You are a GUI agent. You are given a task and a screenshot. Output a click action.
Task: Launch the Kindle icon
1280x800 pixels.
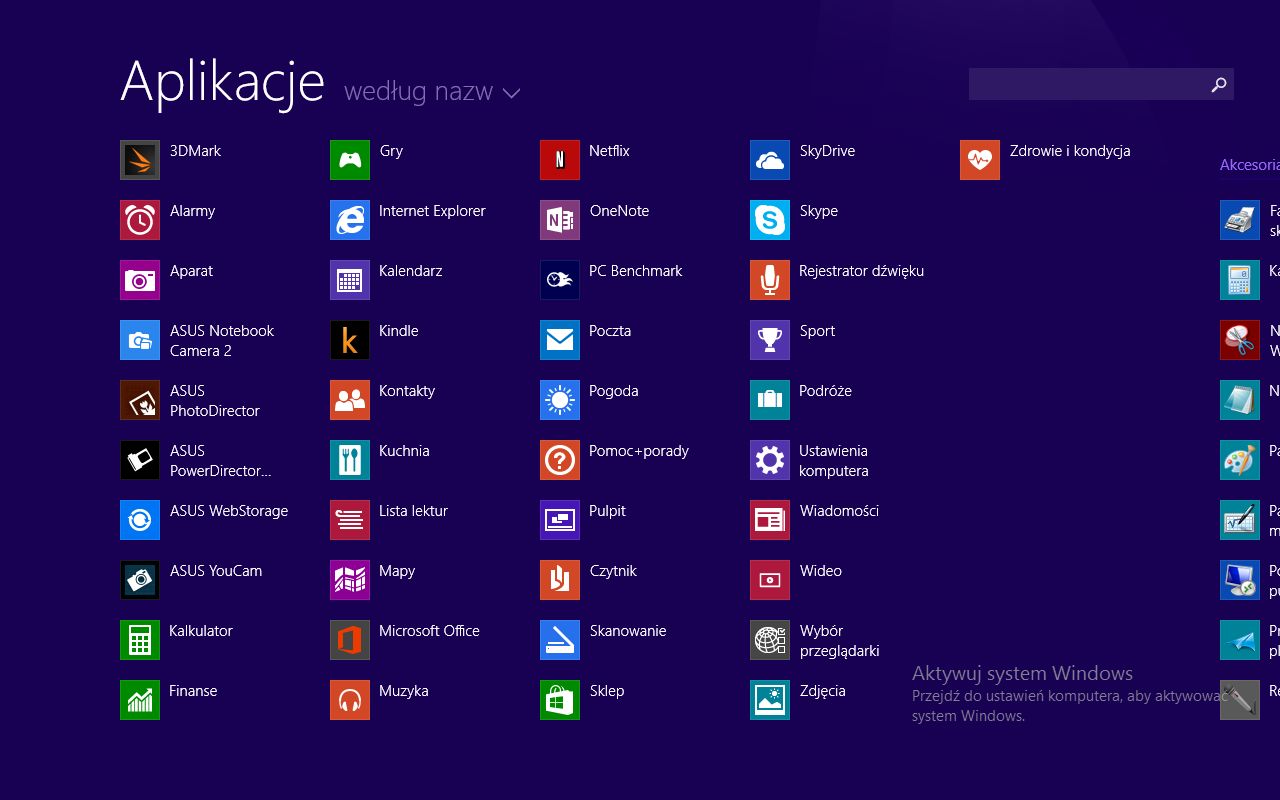[350, 340]
